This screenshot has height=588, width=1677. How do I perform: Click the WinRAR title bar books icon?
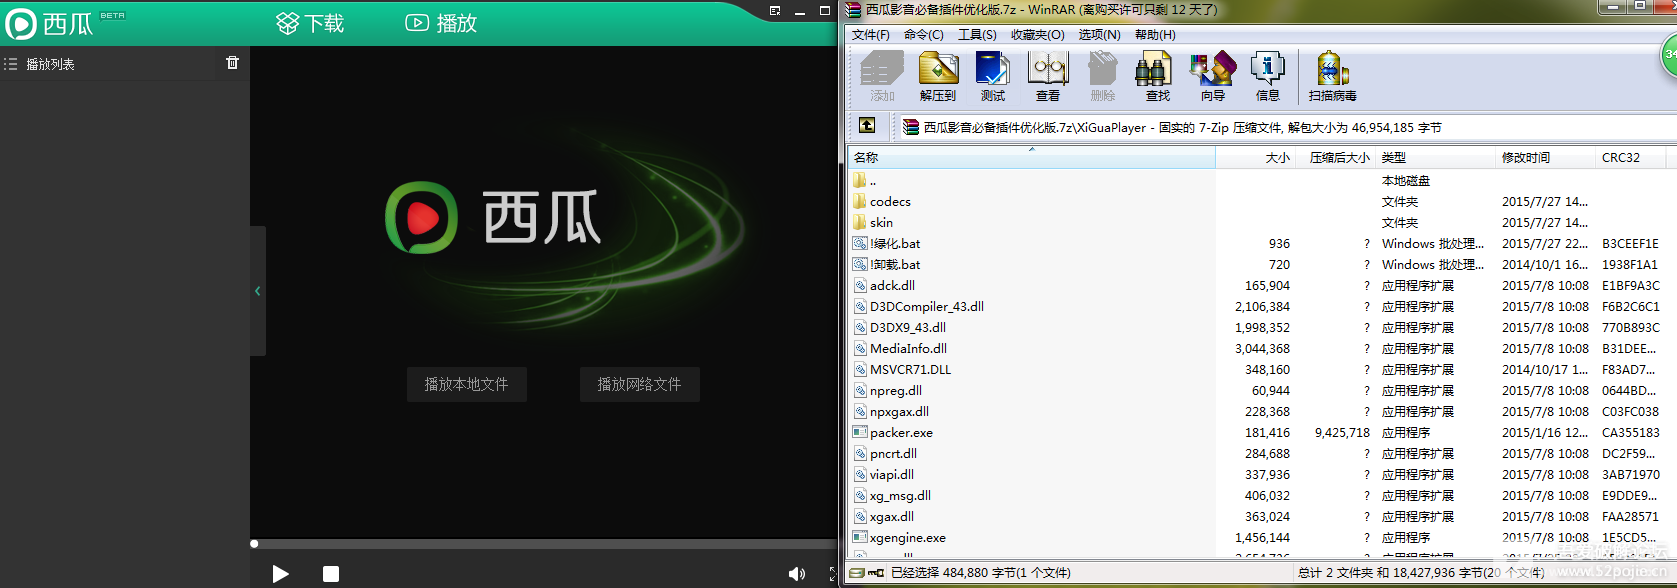(853, 10)
